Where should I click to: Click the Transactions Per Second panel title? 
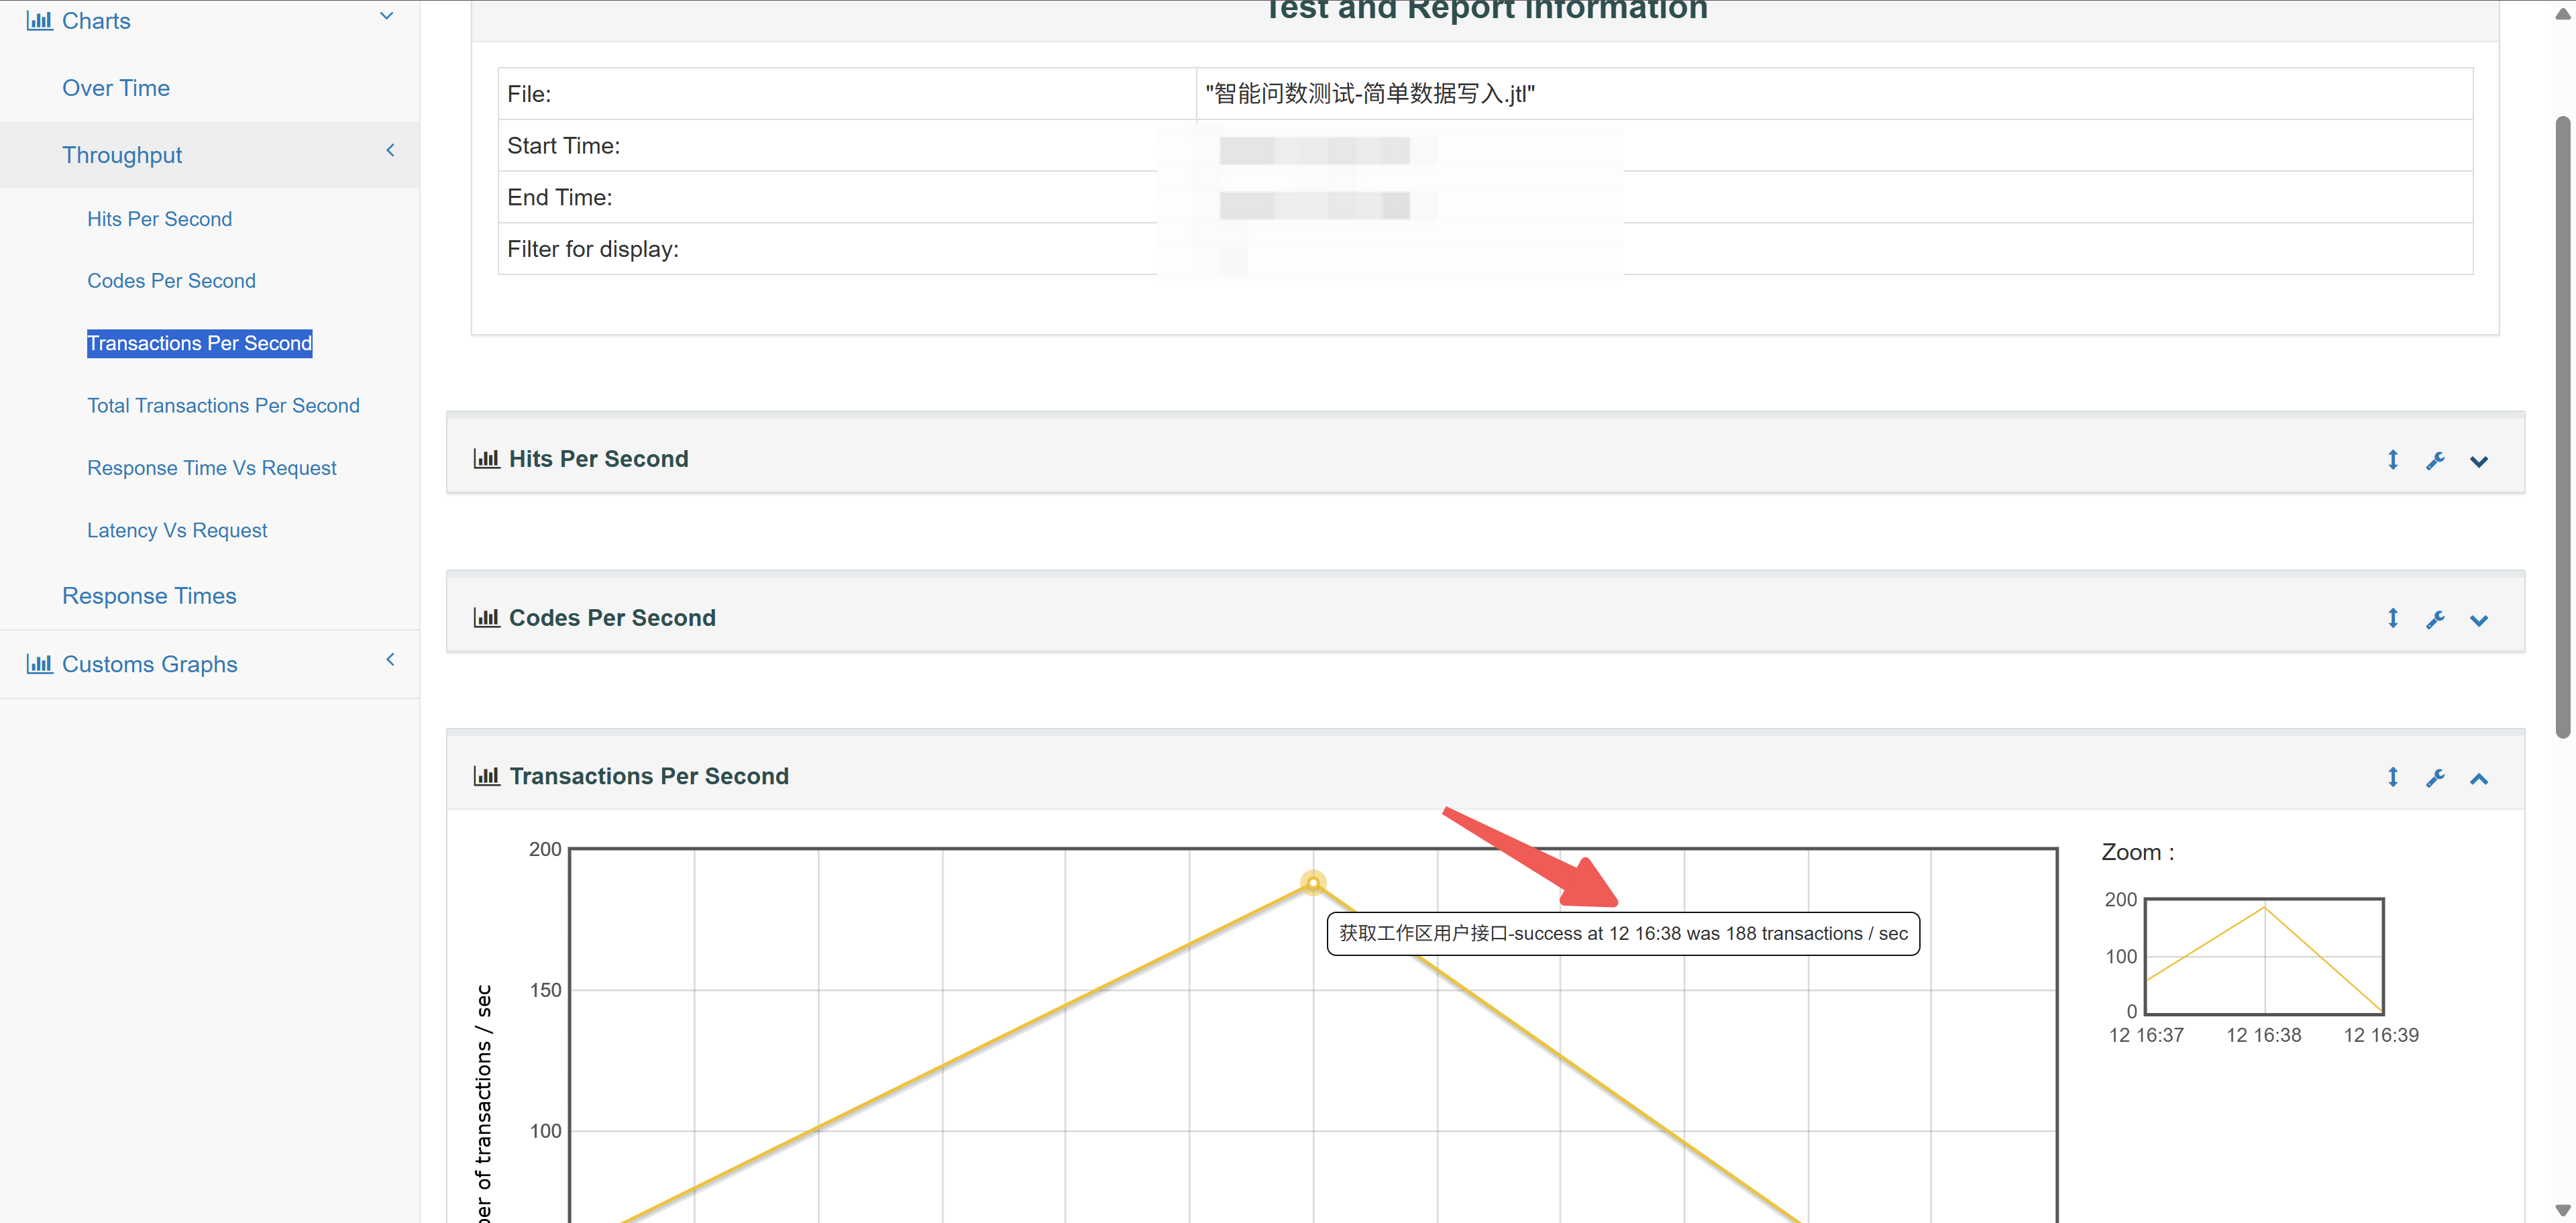[x=649, y=776]
